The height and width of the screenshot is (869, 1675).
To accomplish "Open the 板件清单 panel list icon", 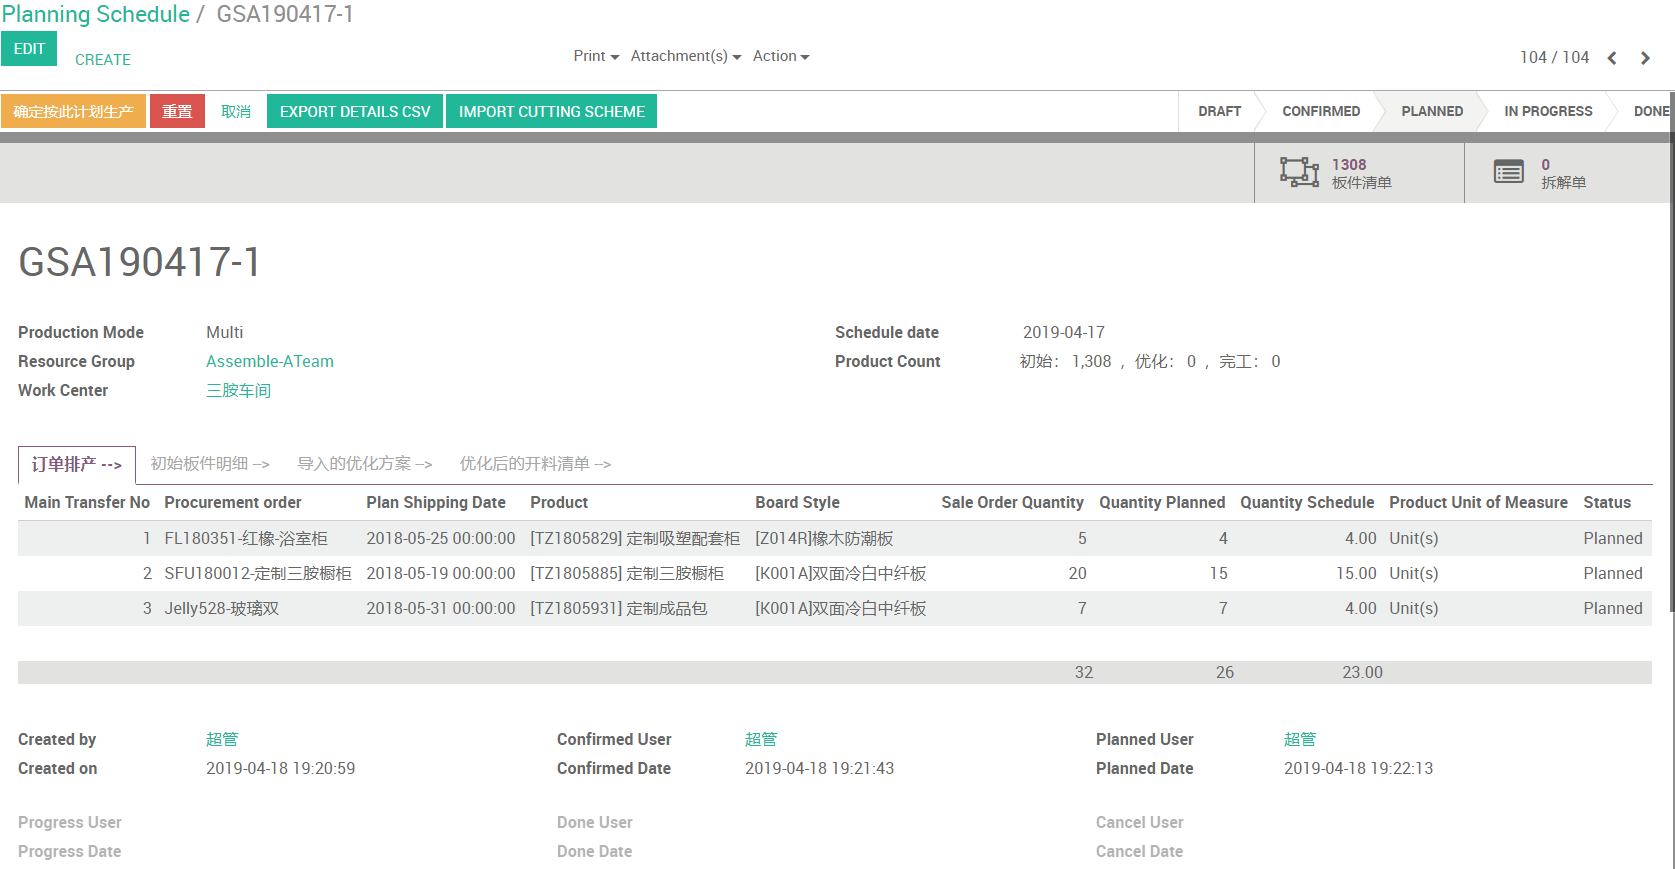I will [x=1299, y=172].
